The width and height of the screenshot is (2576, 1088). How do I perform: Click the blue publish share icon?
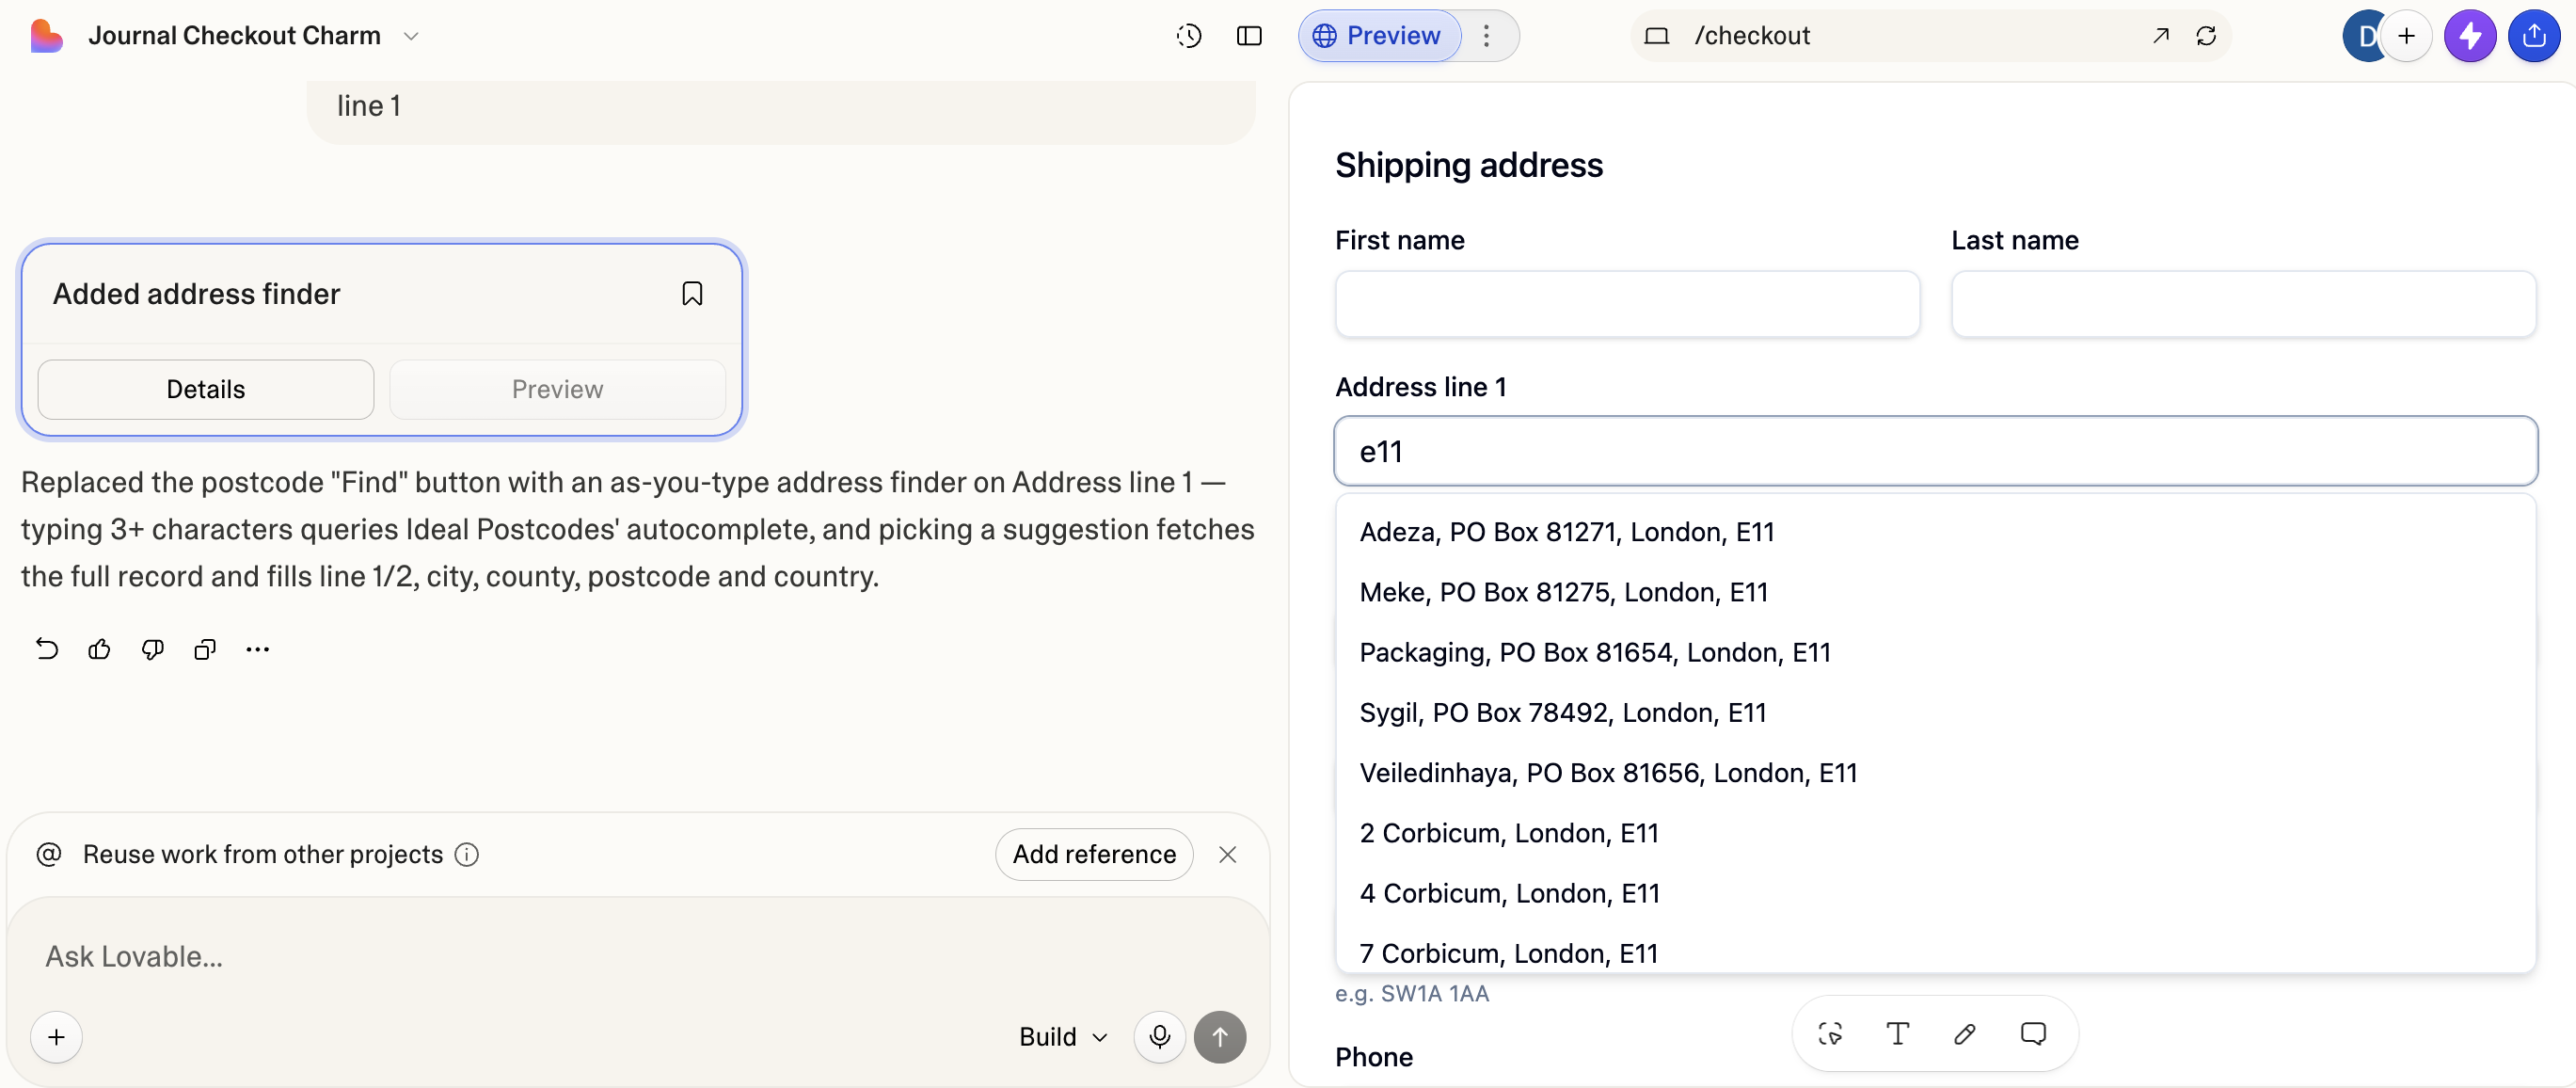pyautogui.click(x=2534, y=36)
